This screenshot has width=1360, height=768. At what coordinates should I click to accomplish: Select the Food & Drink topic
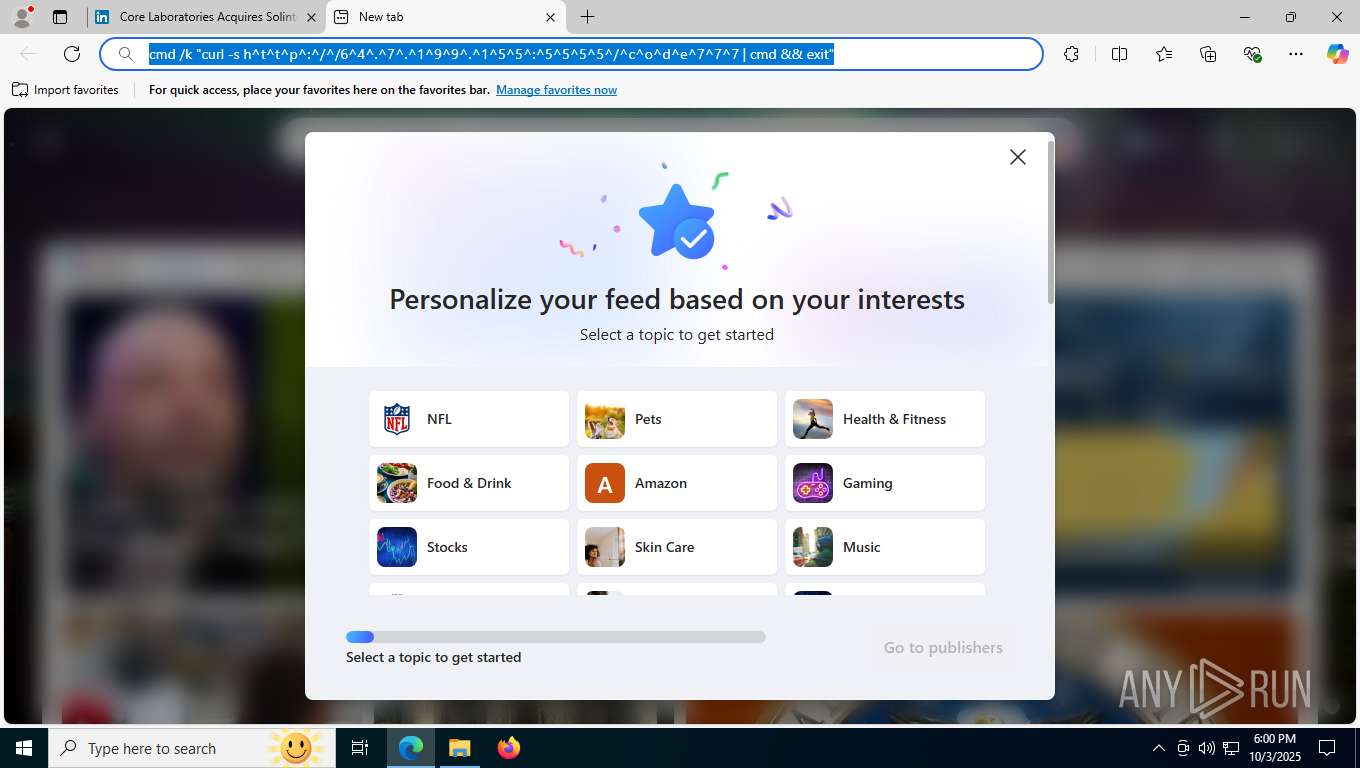click(469, 483)
